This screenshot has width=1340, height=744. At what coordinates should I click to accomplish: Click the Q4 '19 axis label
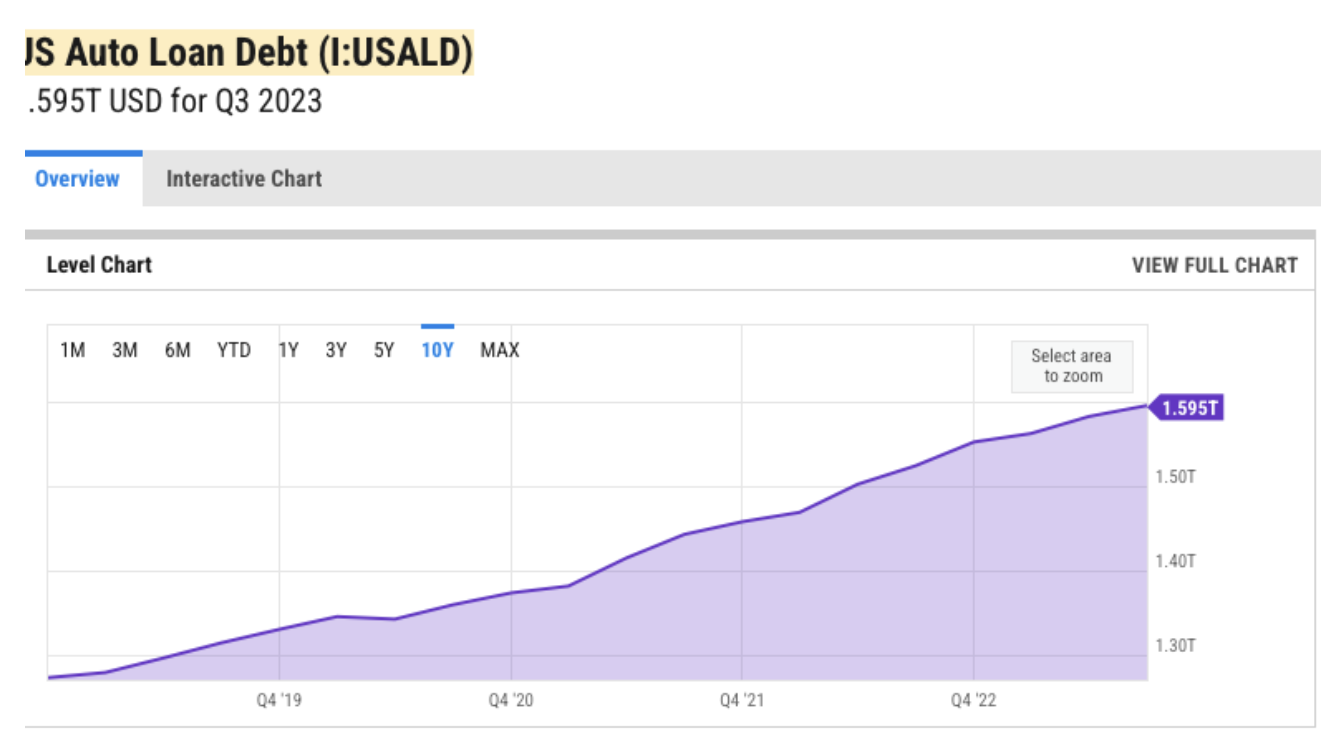(279, 701)
